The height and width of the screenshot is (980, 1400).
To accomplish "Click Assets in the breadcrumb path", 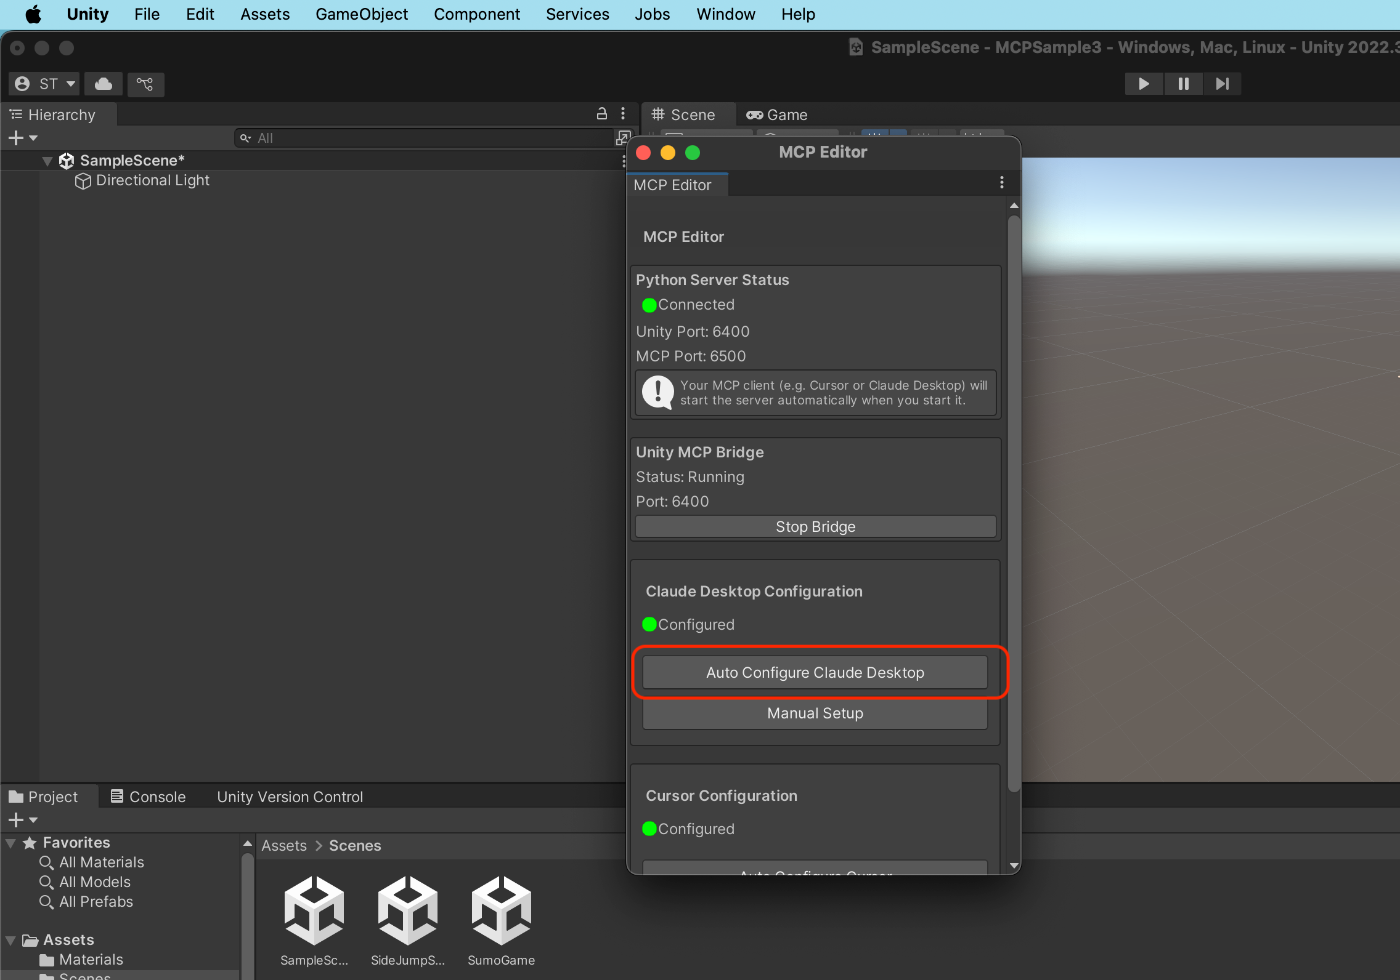I will 284,846.
